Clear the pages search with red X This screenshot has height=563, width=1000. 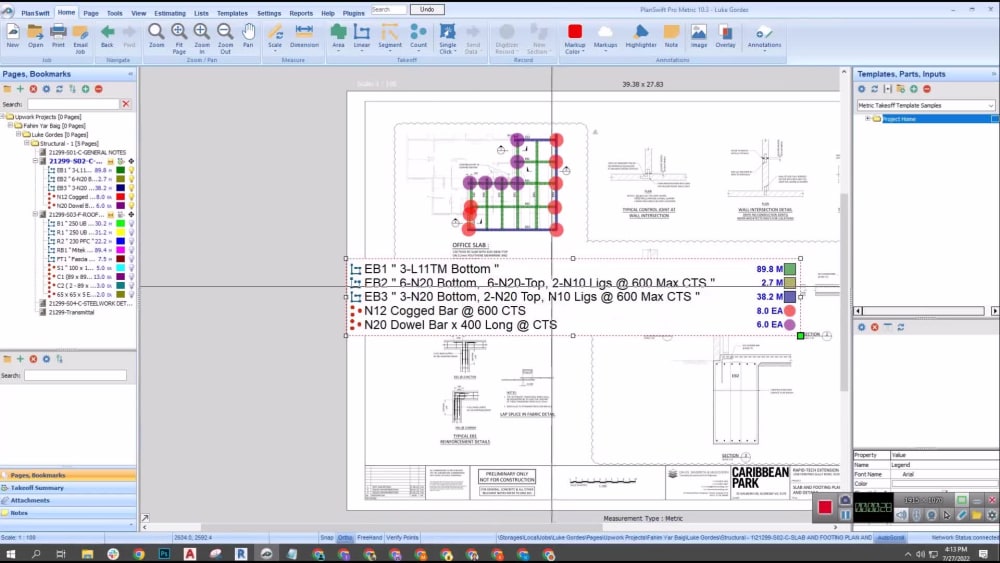click(126, 104)
